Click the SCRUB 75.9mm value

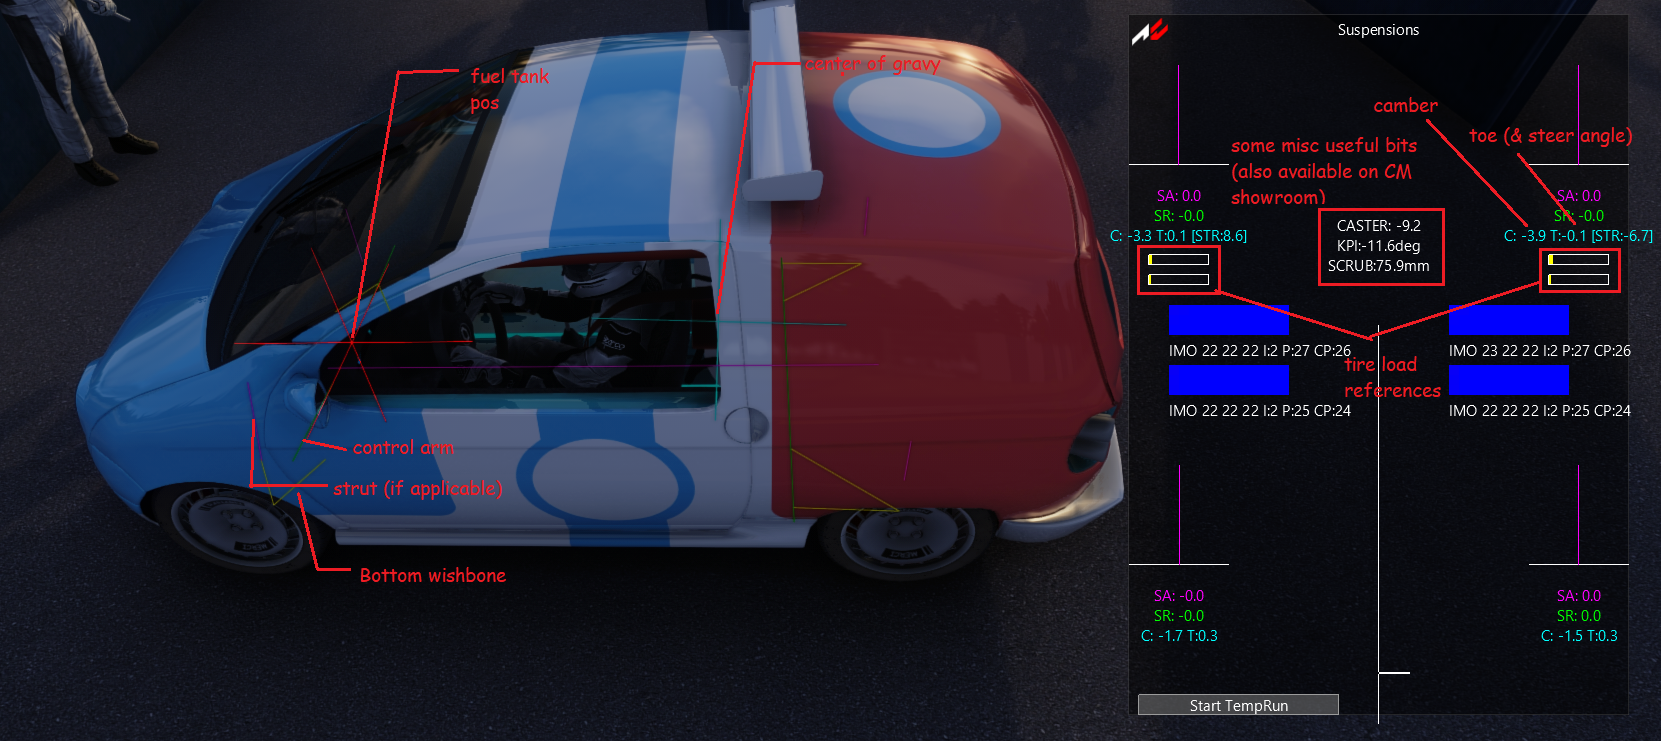pyautogui.click(x=1379, y=266)
